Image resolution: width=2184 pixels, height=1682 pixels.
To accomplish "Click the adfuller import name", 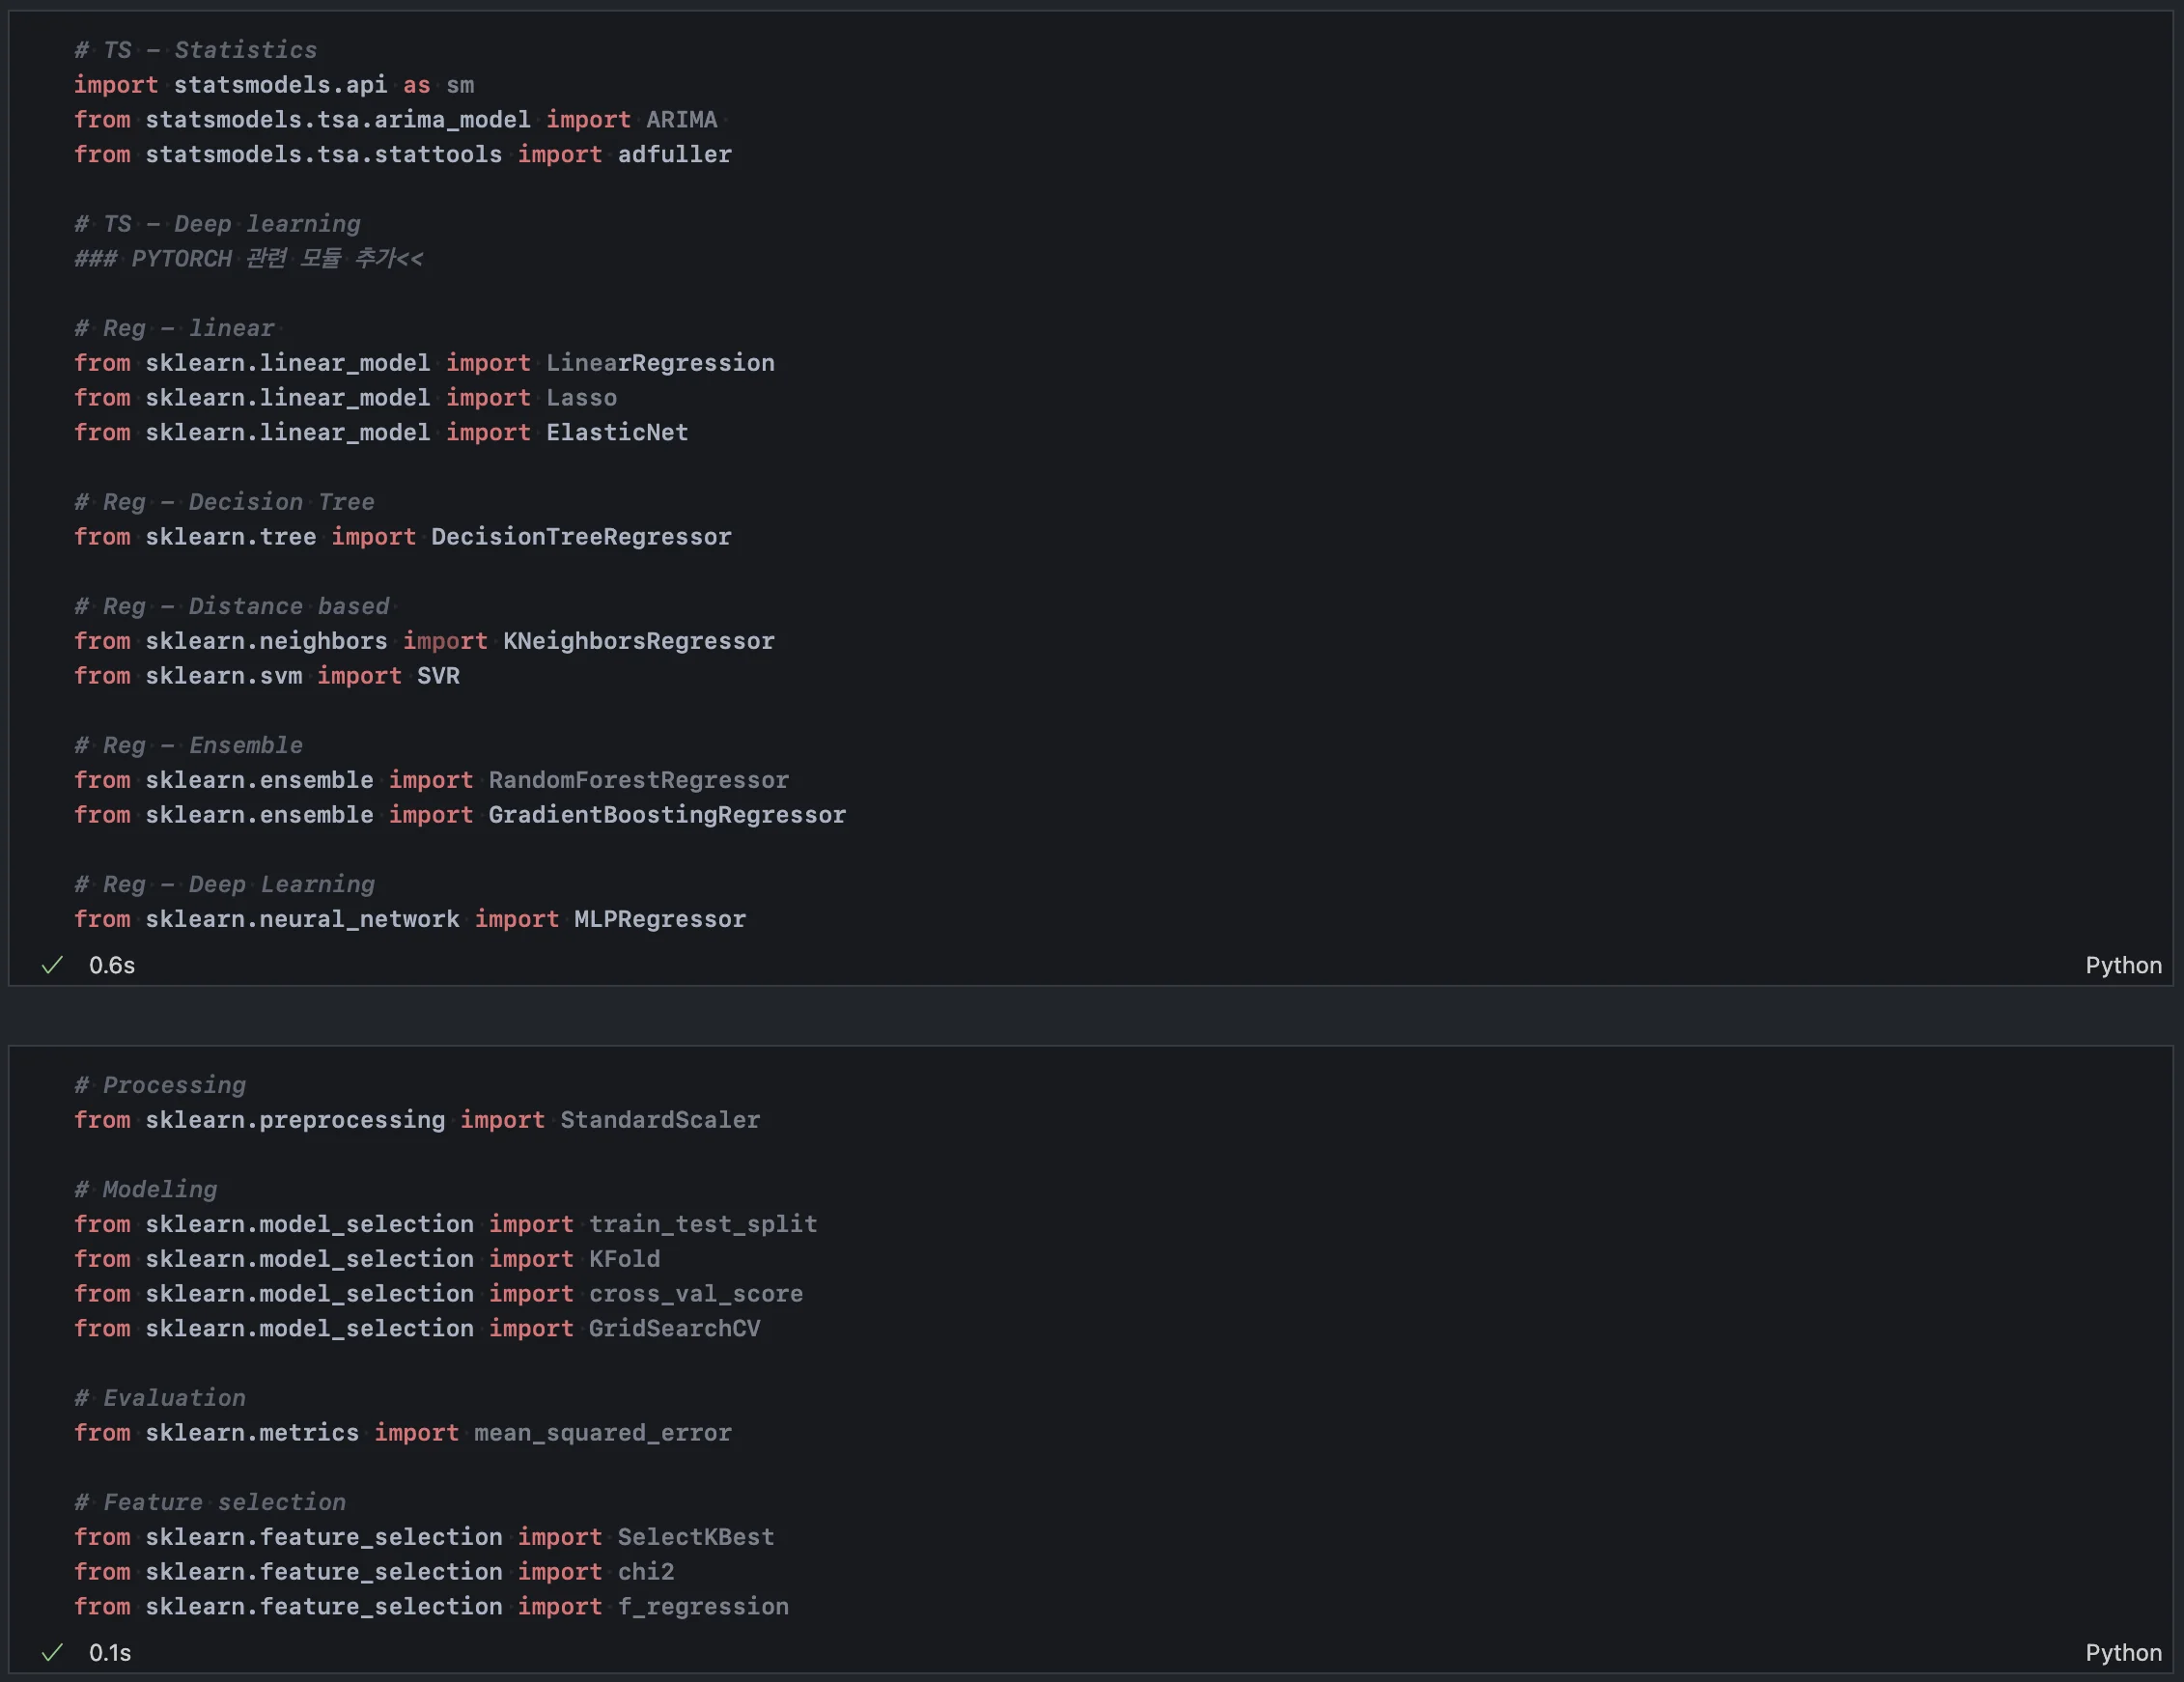I will pos(674,155).
